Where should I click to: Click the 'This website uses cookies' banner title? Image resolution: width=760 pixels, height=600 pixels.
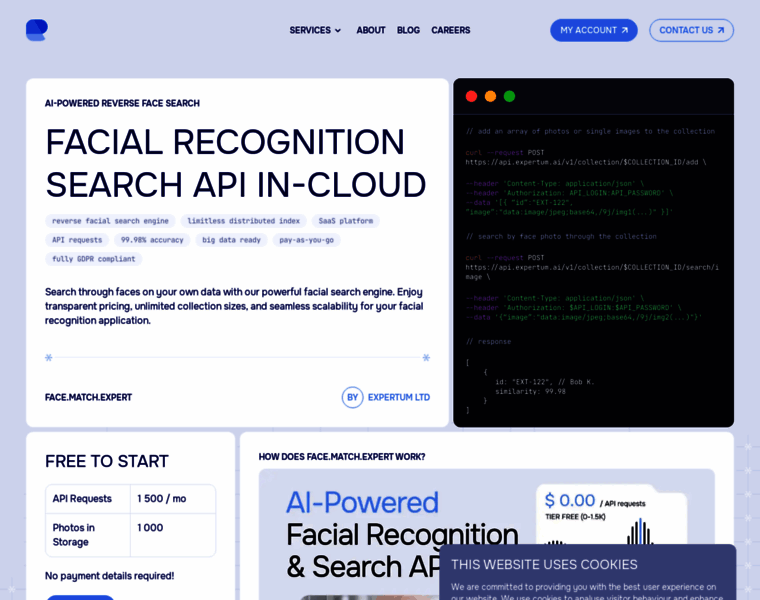coord(544,565)
